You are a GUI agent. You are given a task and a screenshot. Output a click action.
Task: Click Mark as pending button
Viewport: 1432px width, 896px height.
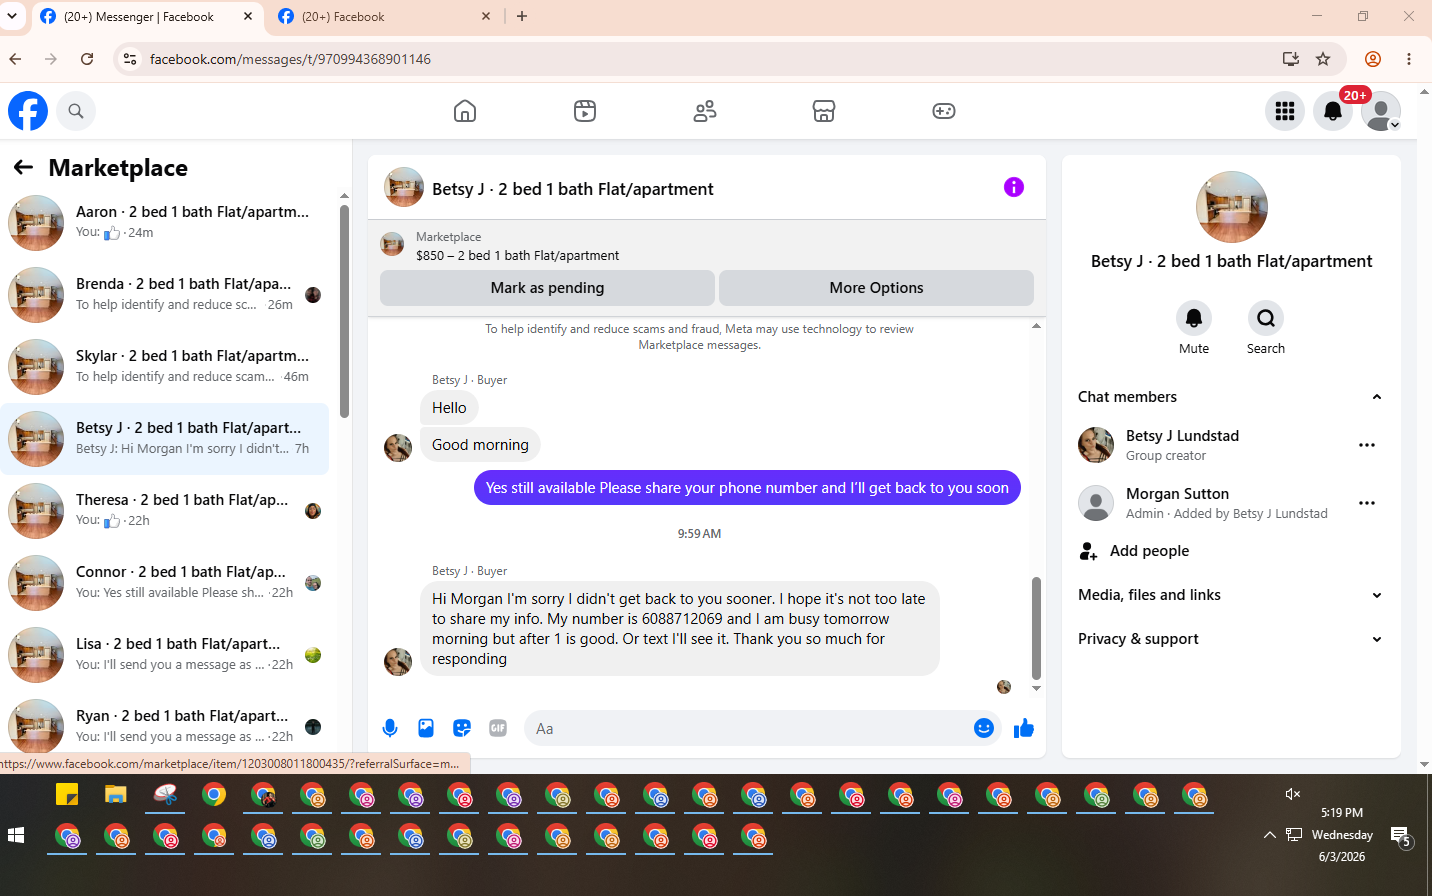[547, 288]
